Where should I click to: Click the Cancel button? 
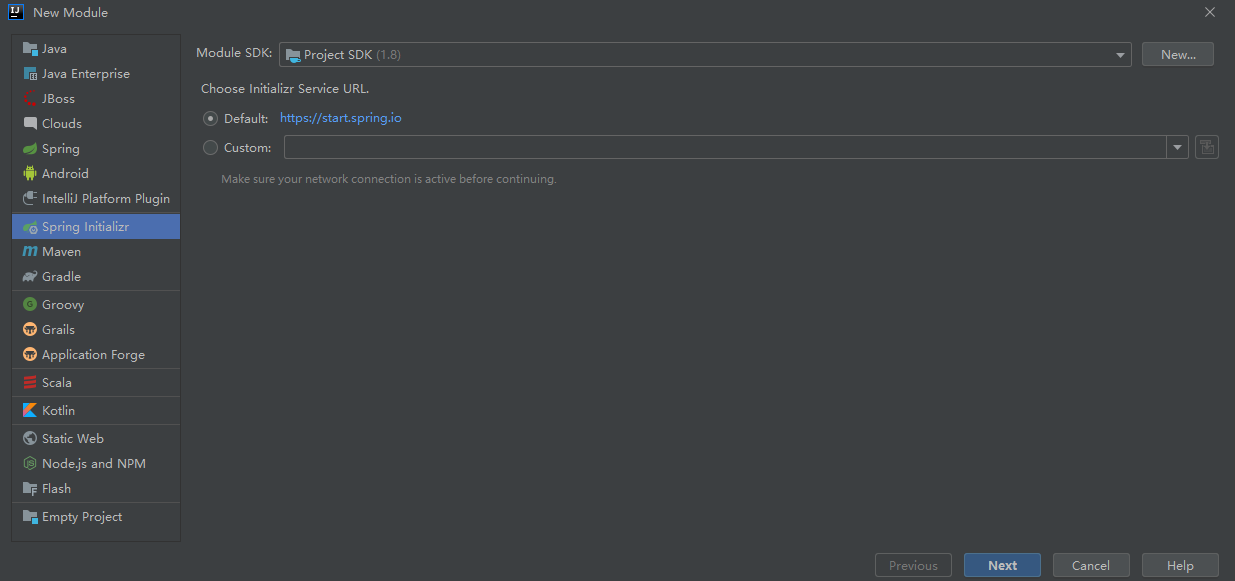1091,565
